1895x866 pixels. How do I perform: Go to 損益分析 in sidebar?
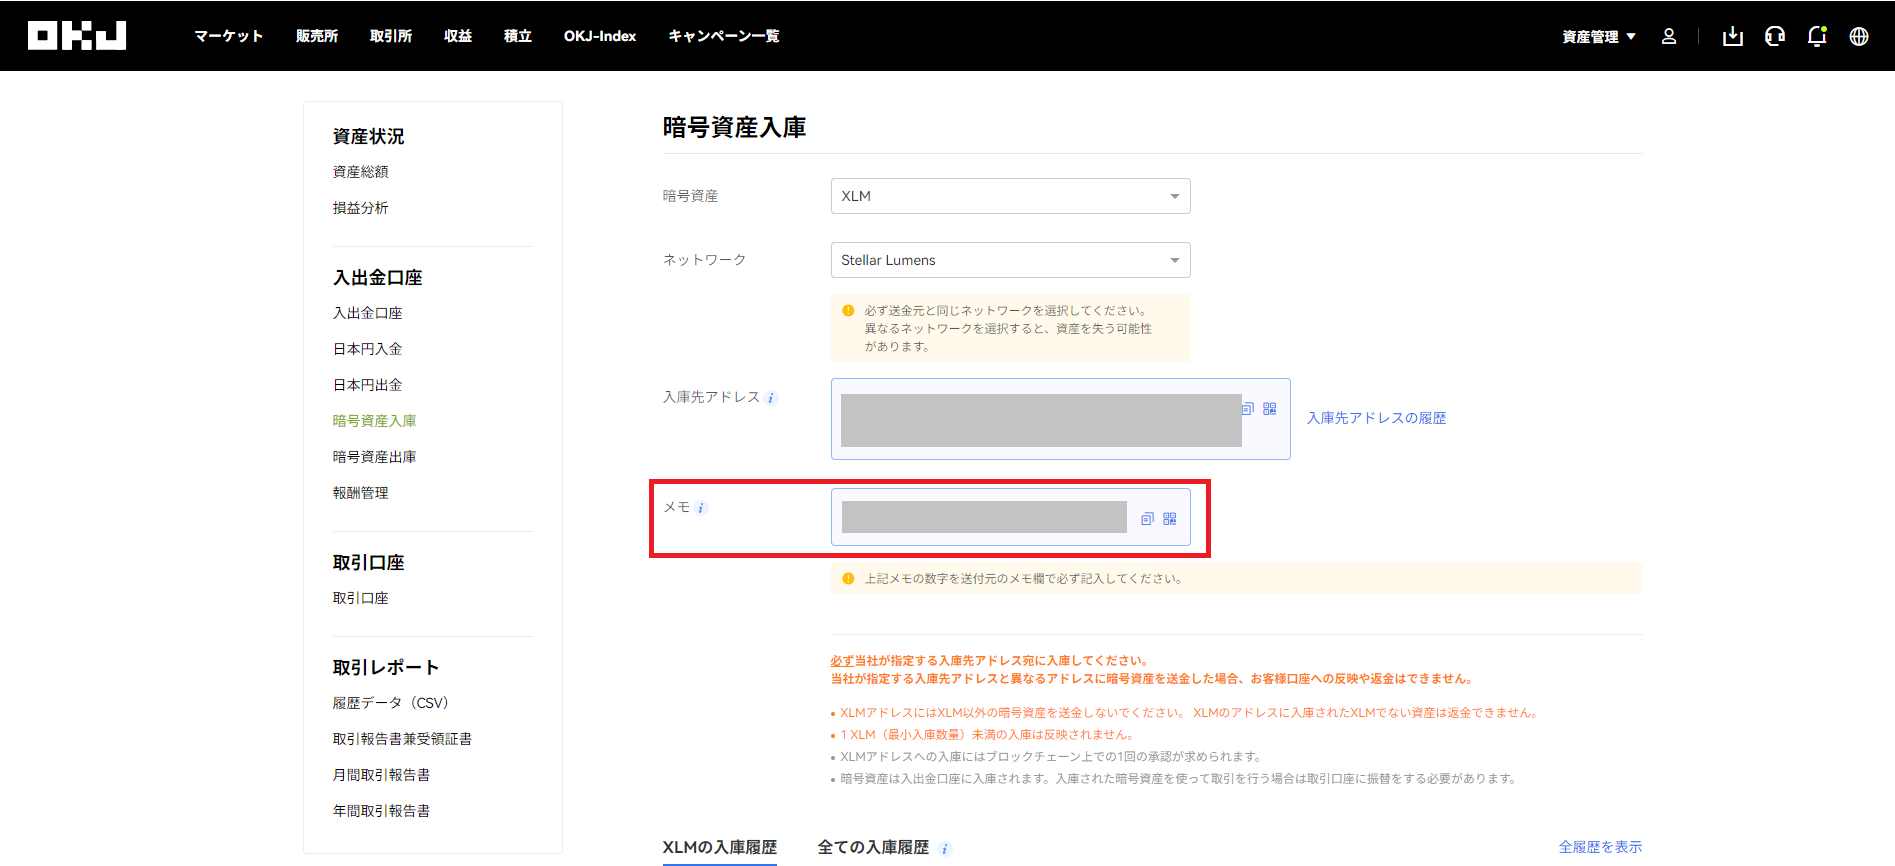tap(361, 208)
